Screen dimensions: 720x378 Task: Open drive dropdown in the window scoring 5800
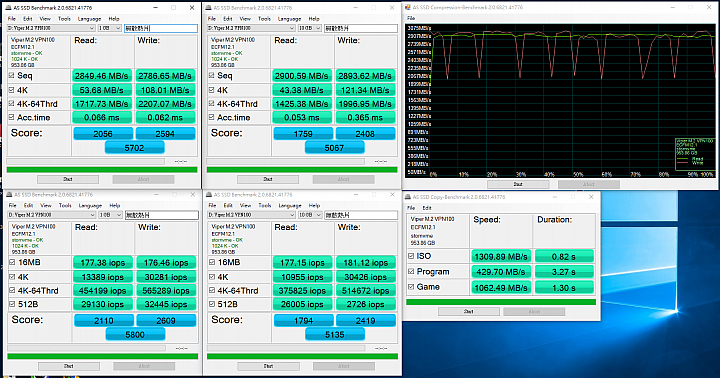(x=51, y=215)
